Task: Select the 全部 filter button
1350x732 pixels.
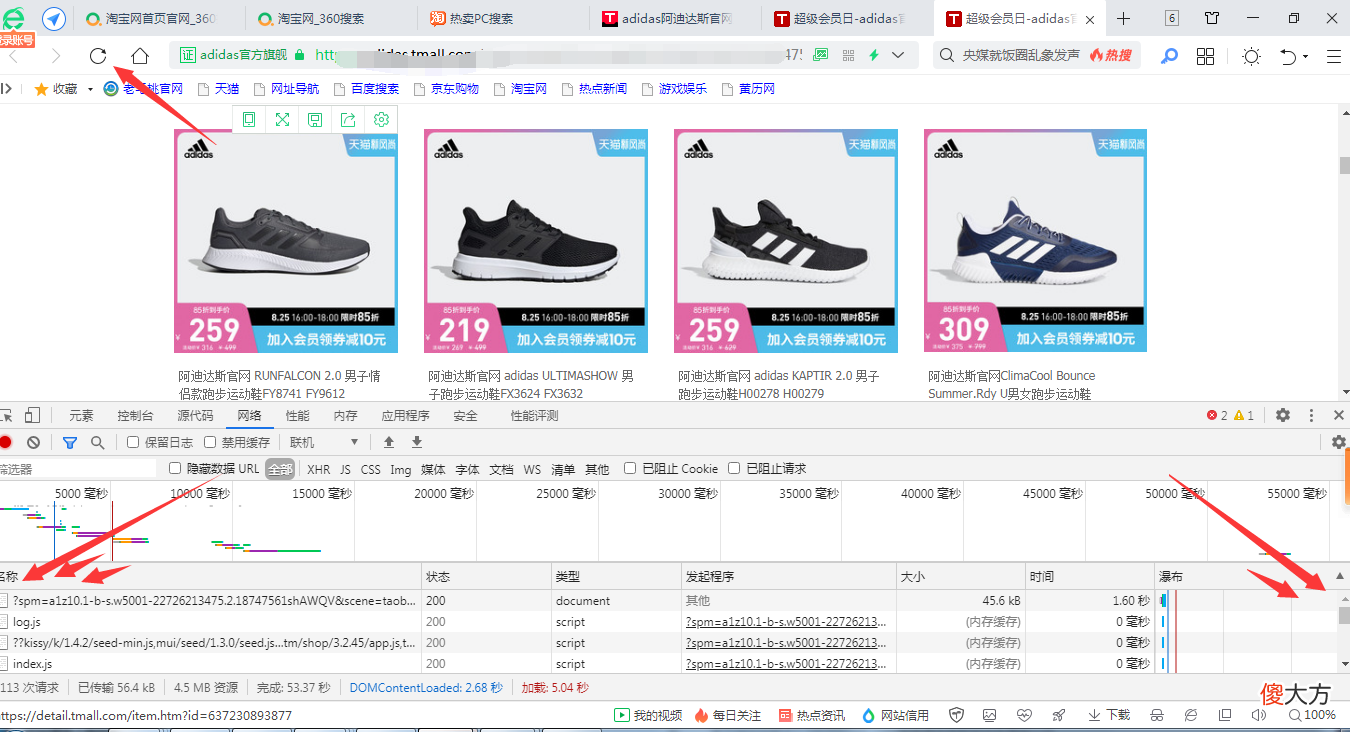Action: [x=280, y=469]
